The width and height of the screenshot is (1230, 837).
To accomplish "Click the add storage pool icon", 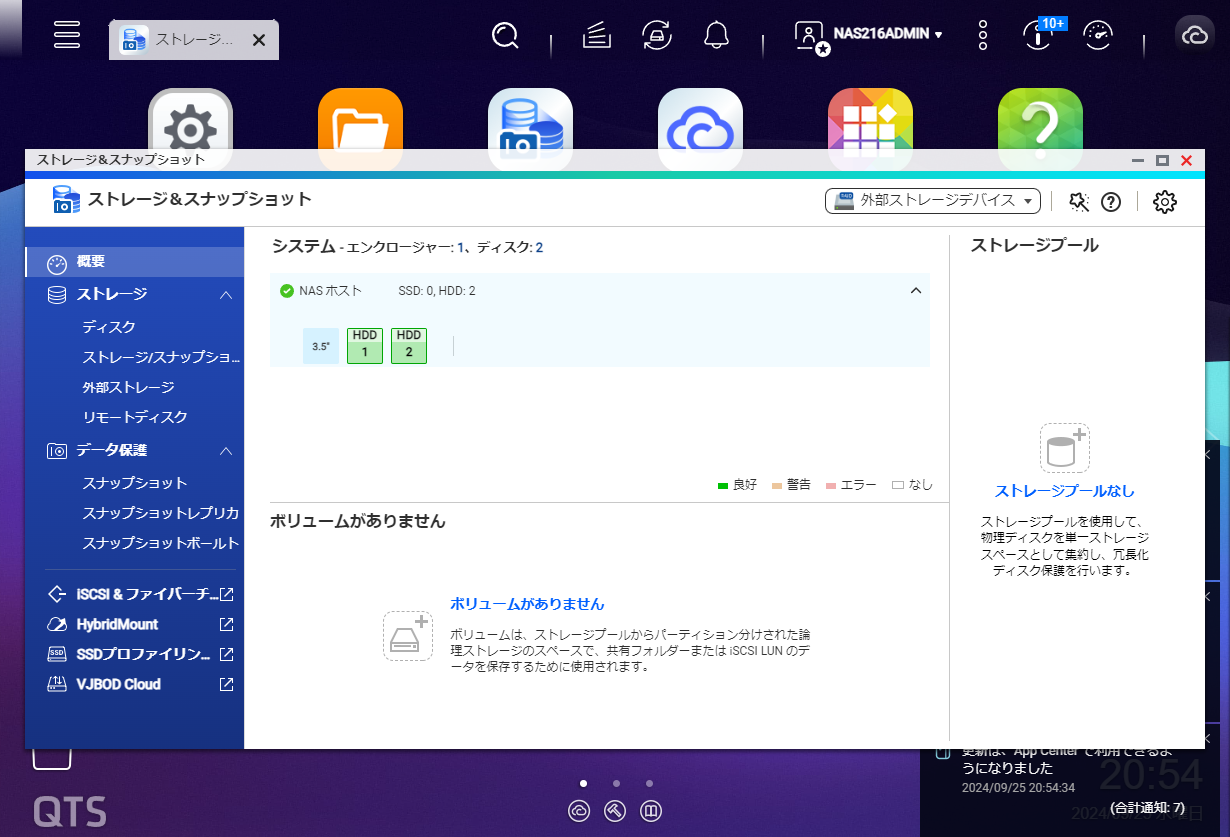I will 1065,447.
